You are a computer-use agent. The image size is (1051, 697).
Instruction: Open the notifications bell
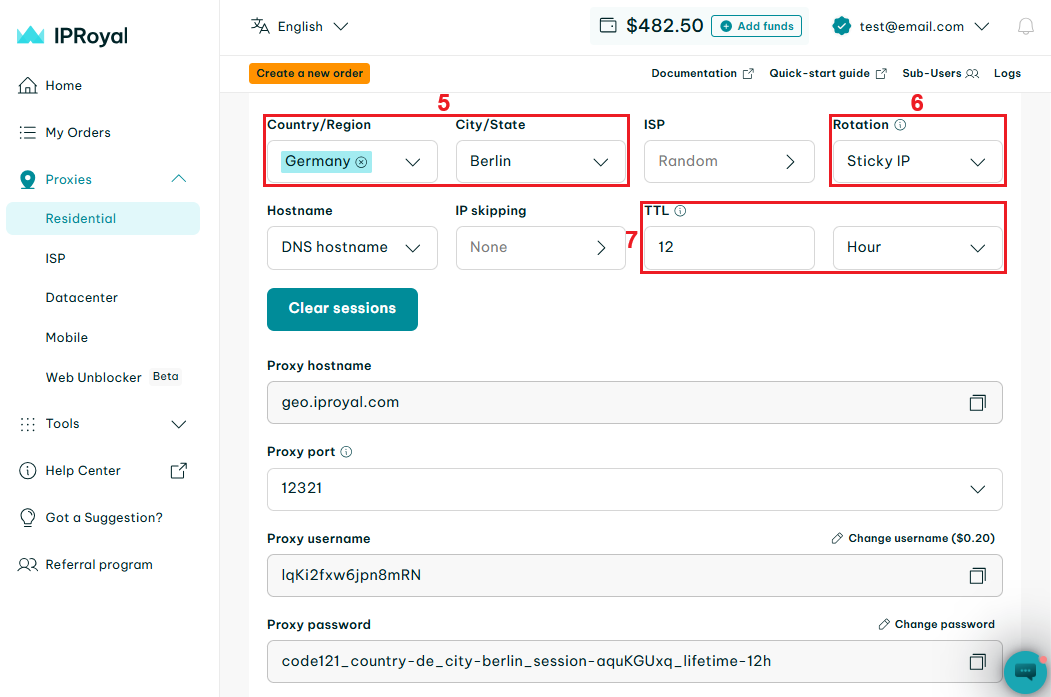click(x=1026, y=26)
